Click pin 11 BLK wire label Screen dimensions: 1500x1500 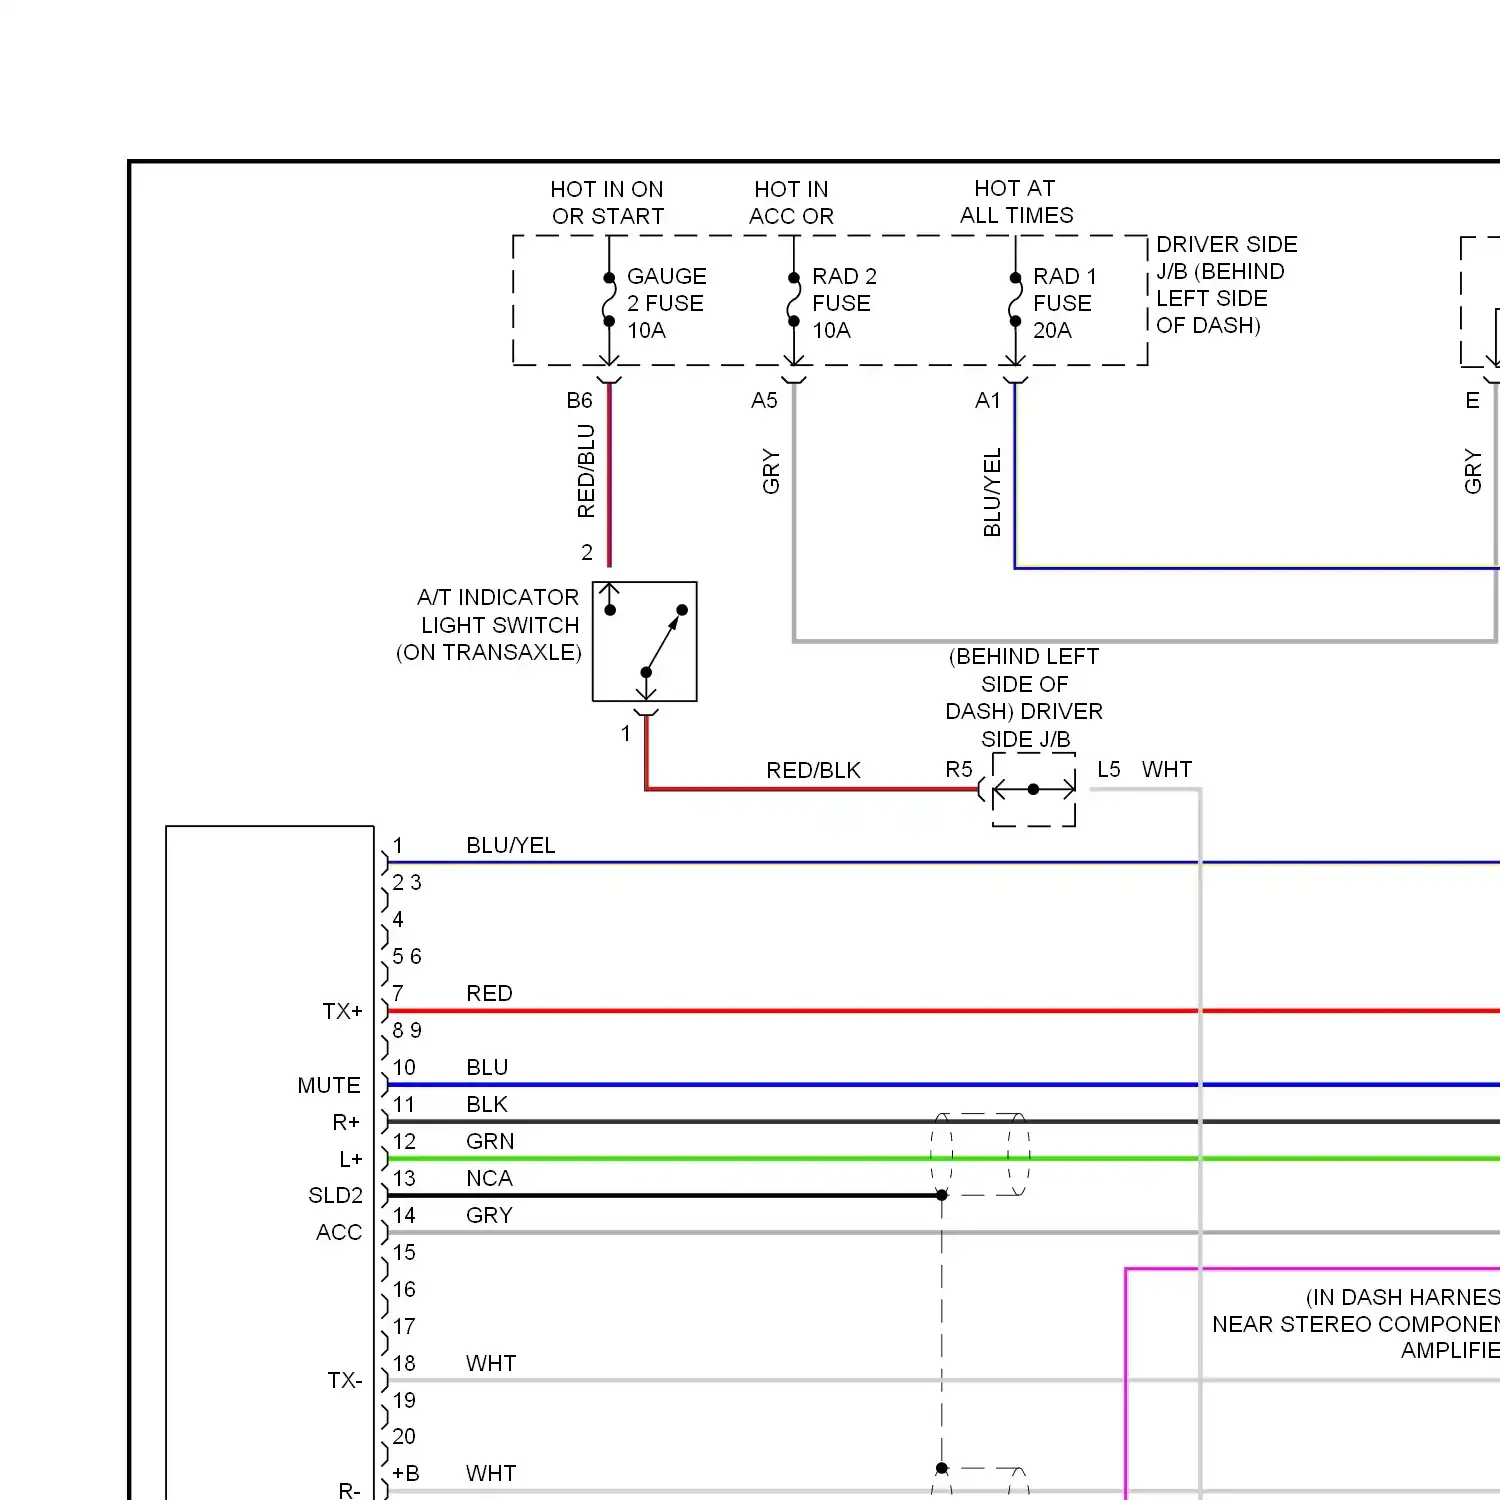click(487, 1104)
